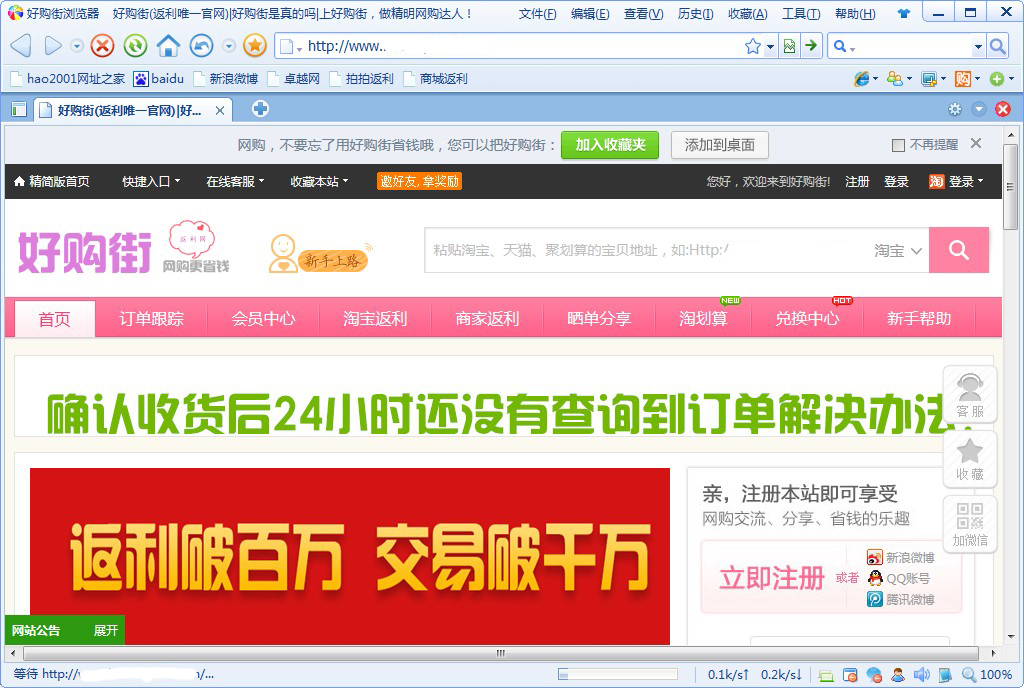Click the zoom magnifier in status bar

coord(969,675)
